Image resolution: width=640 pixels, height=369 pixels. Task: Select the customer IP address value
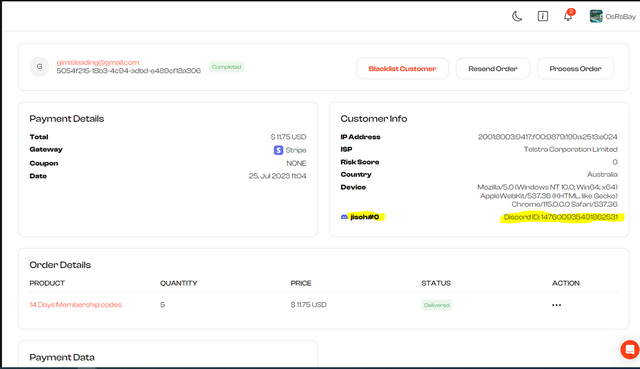tap(547, 137)
